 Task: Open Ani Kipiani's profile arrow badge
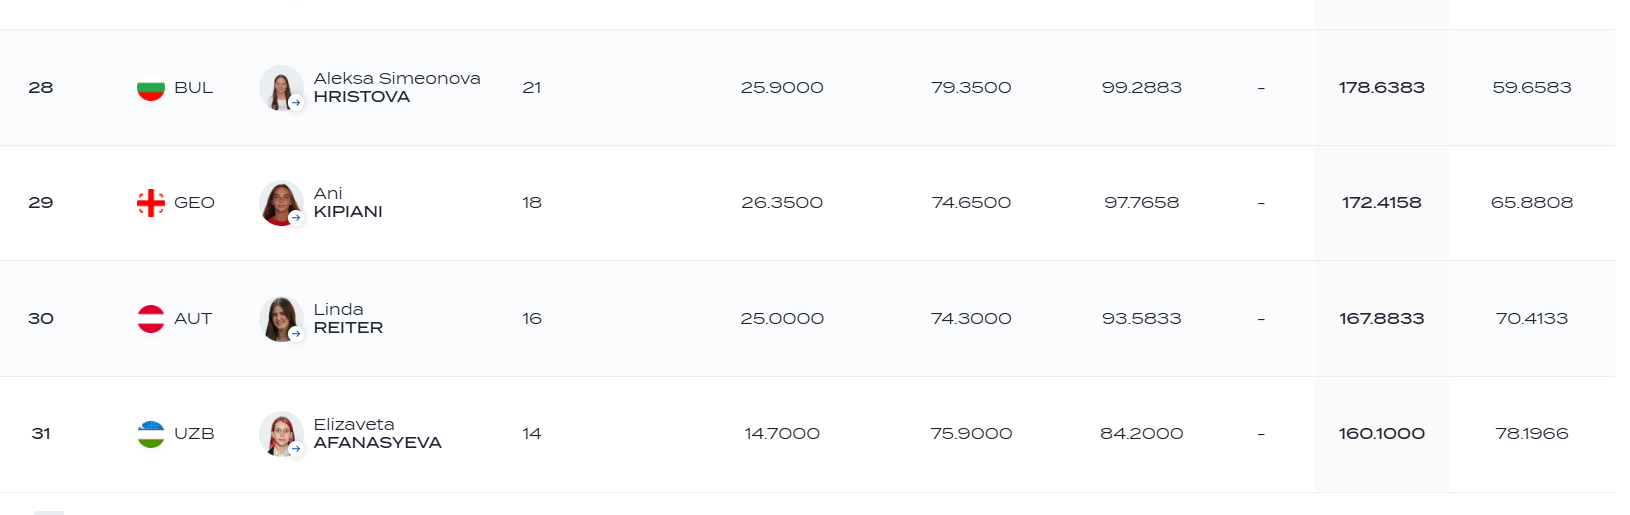tap(296, 217)
